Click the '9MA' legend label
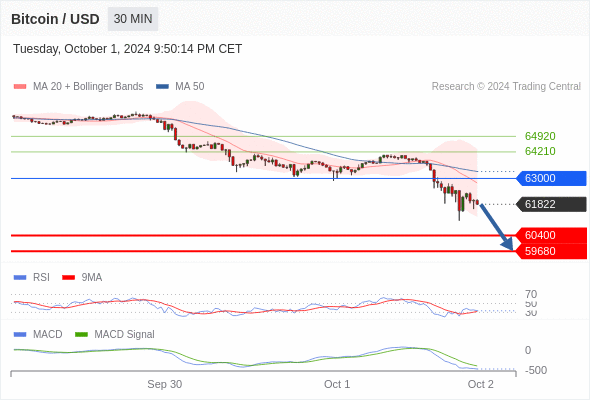 click(92, 278)
